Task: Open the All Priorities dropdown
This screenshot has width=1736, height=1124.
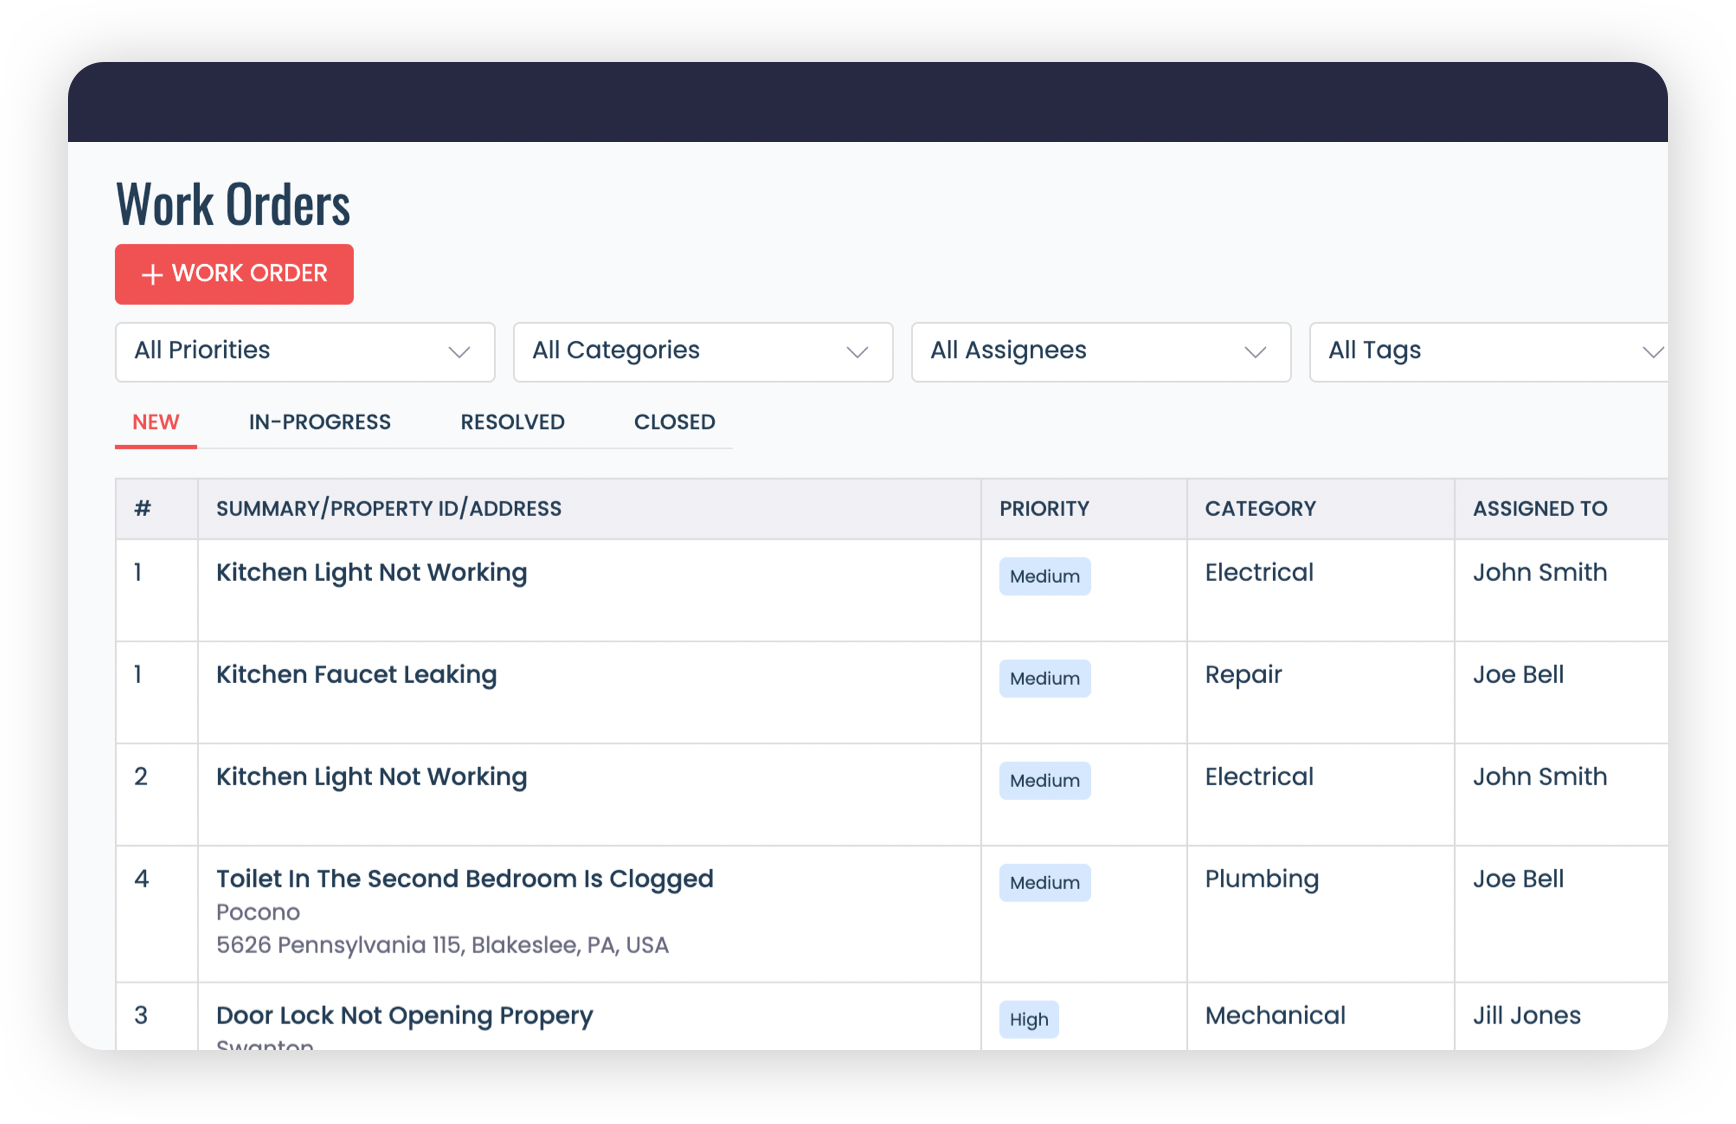Action: coord(305,351)
